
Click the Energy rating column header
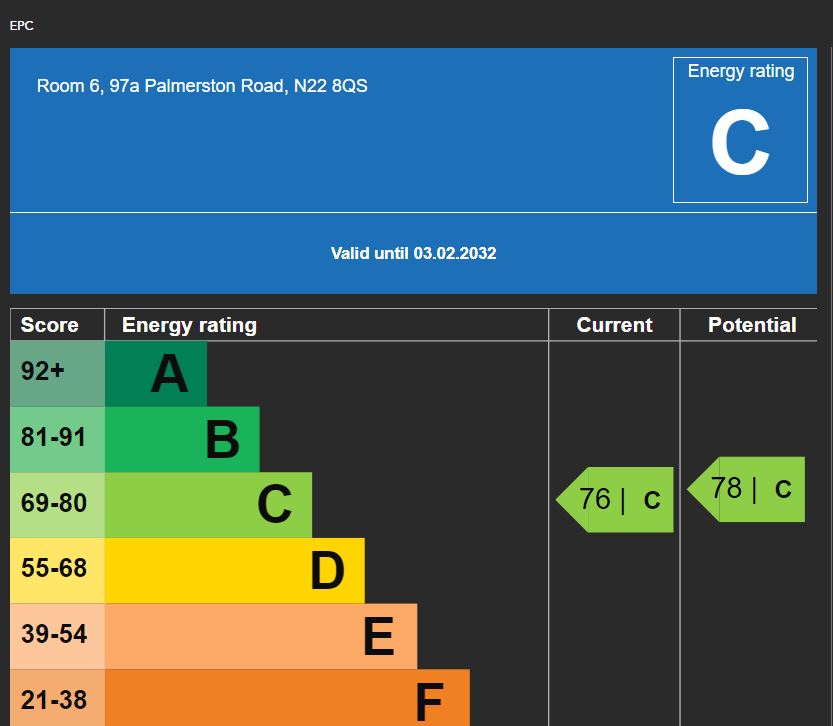pyautogui.click(x=189, y=325)
